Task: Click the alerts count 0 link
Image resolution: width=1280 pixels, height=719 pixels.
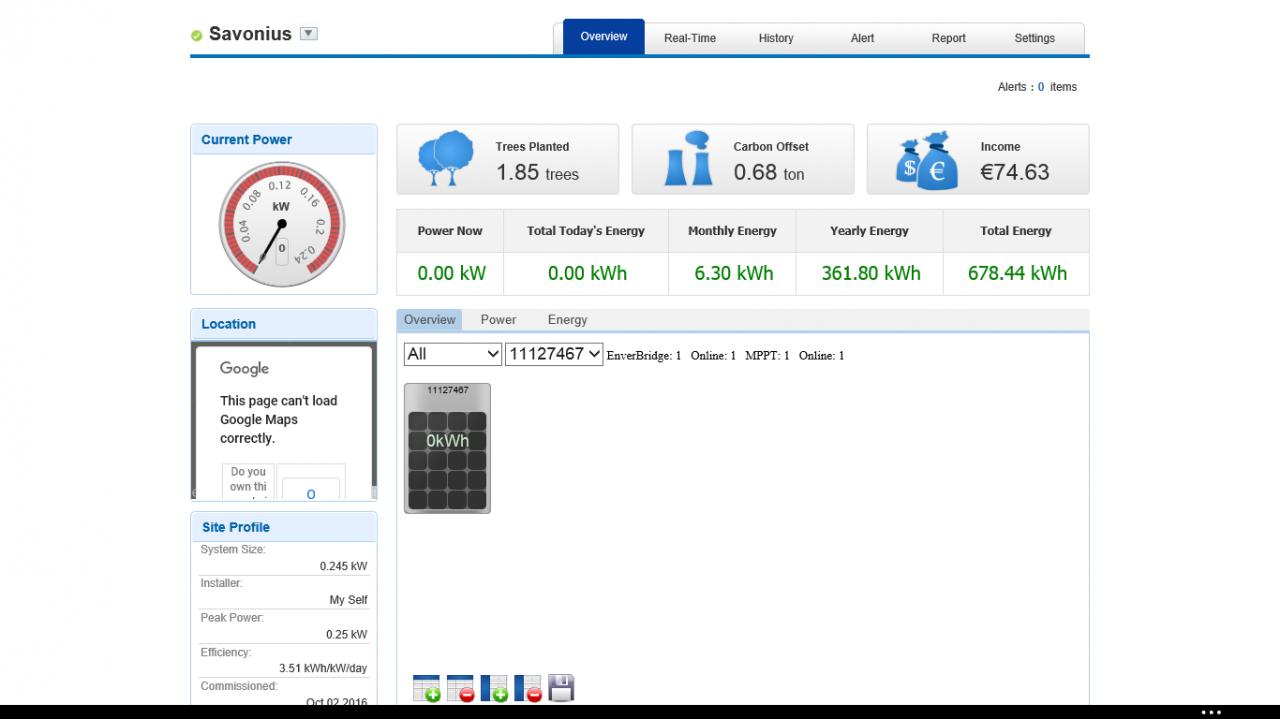Action: pos(1041,87)
